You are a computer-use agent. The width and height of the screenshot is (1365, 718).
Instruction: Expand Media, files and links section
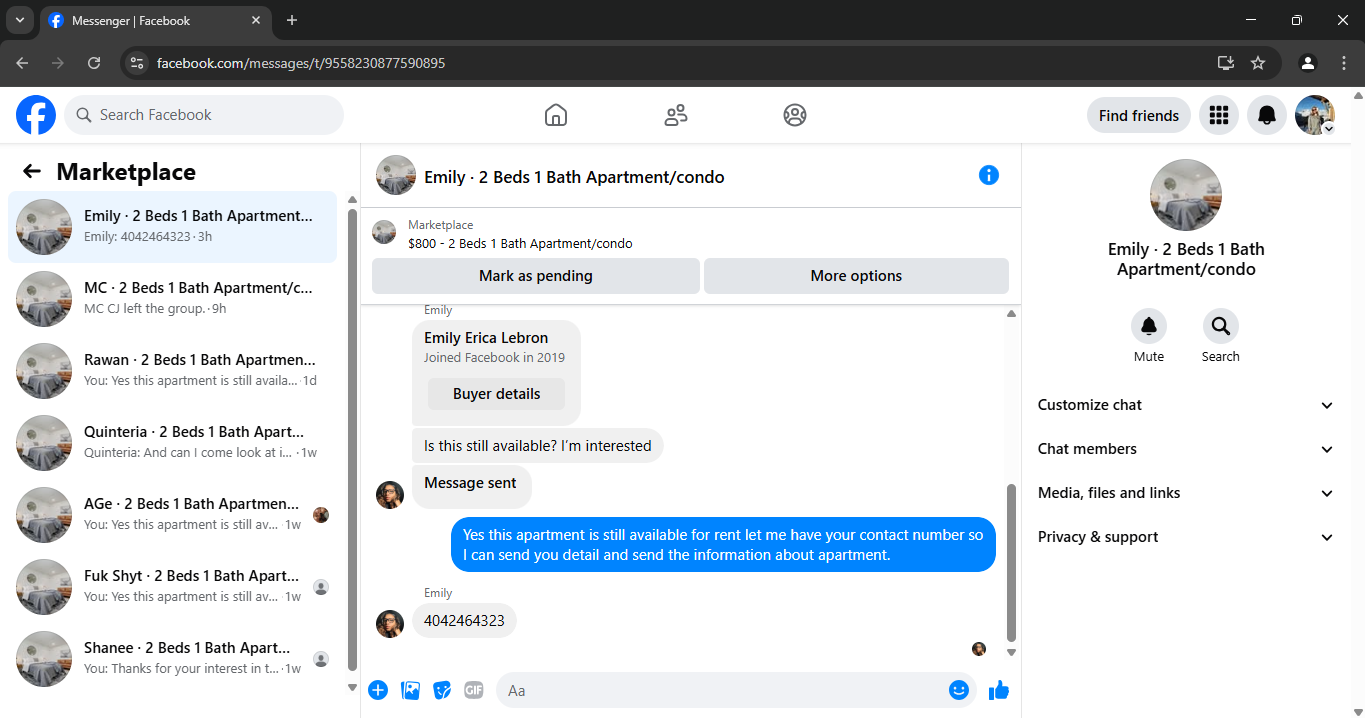(x=1186, y=493)
